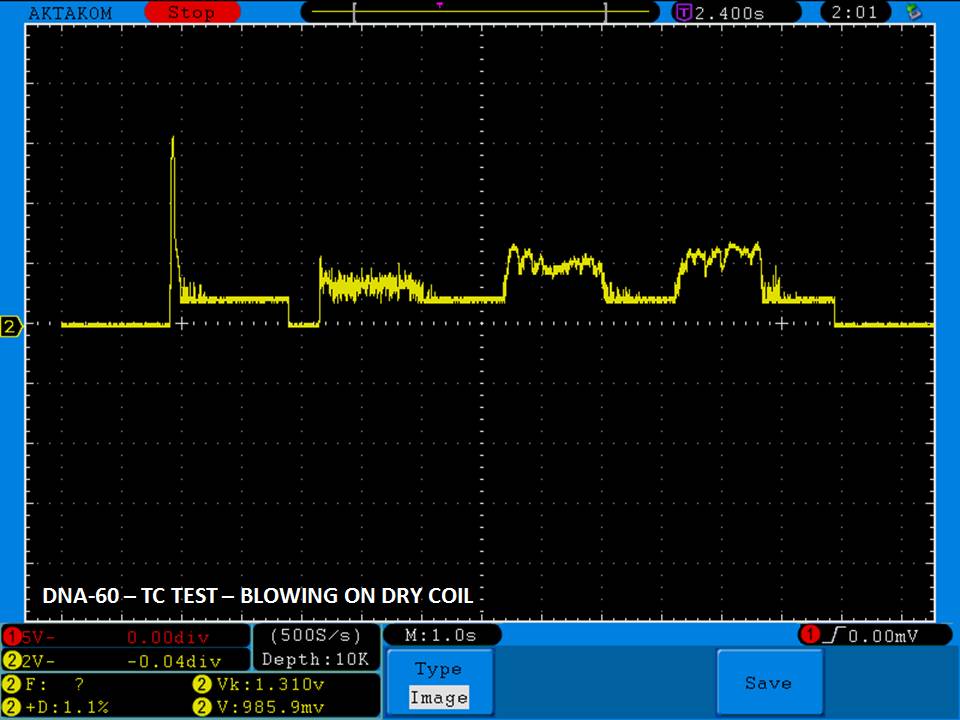The image size is (960, 720).
Task: Click the AKTAKOM brand label
Action: pyautogui.click(x=71, y=13)
